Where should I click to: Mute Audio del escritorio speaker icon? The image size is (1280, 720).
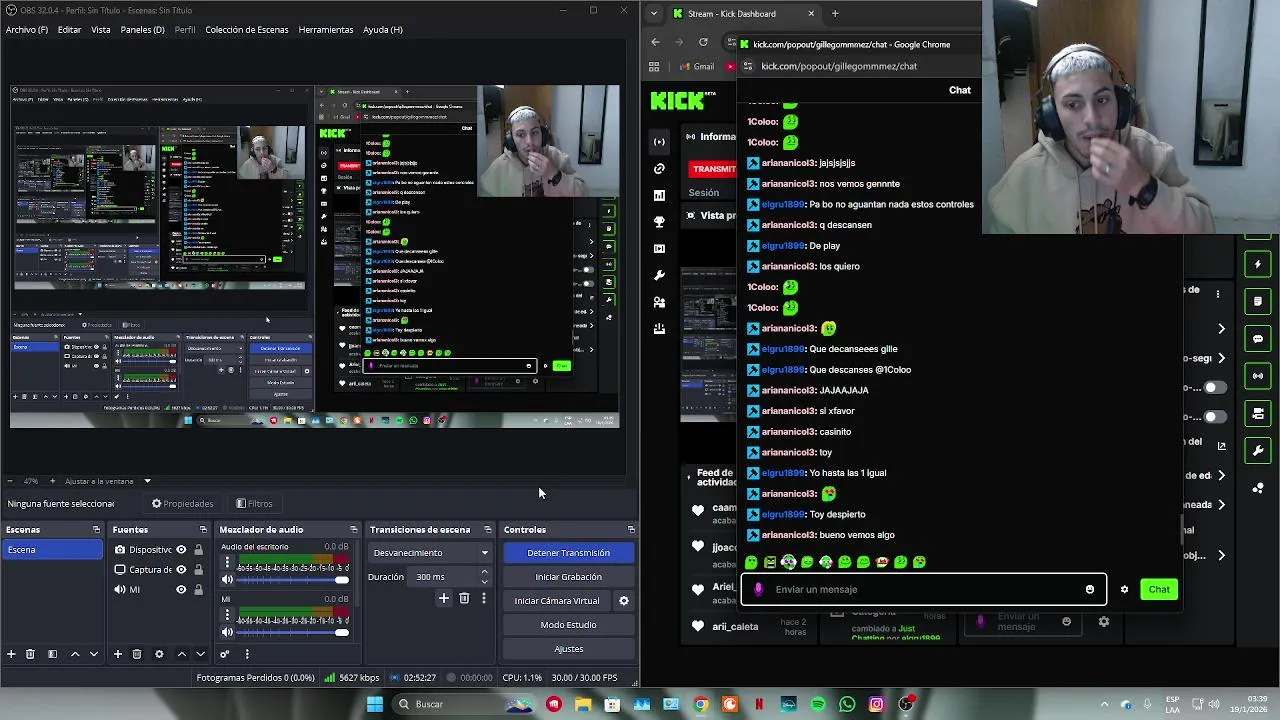point(227,580)
